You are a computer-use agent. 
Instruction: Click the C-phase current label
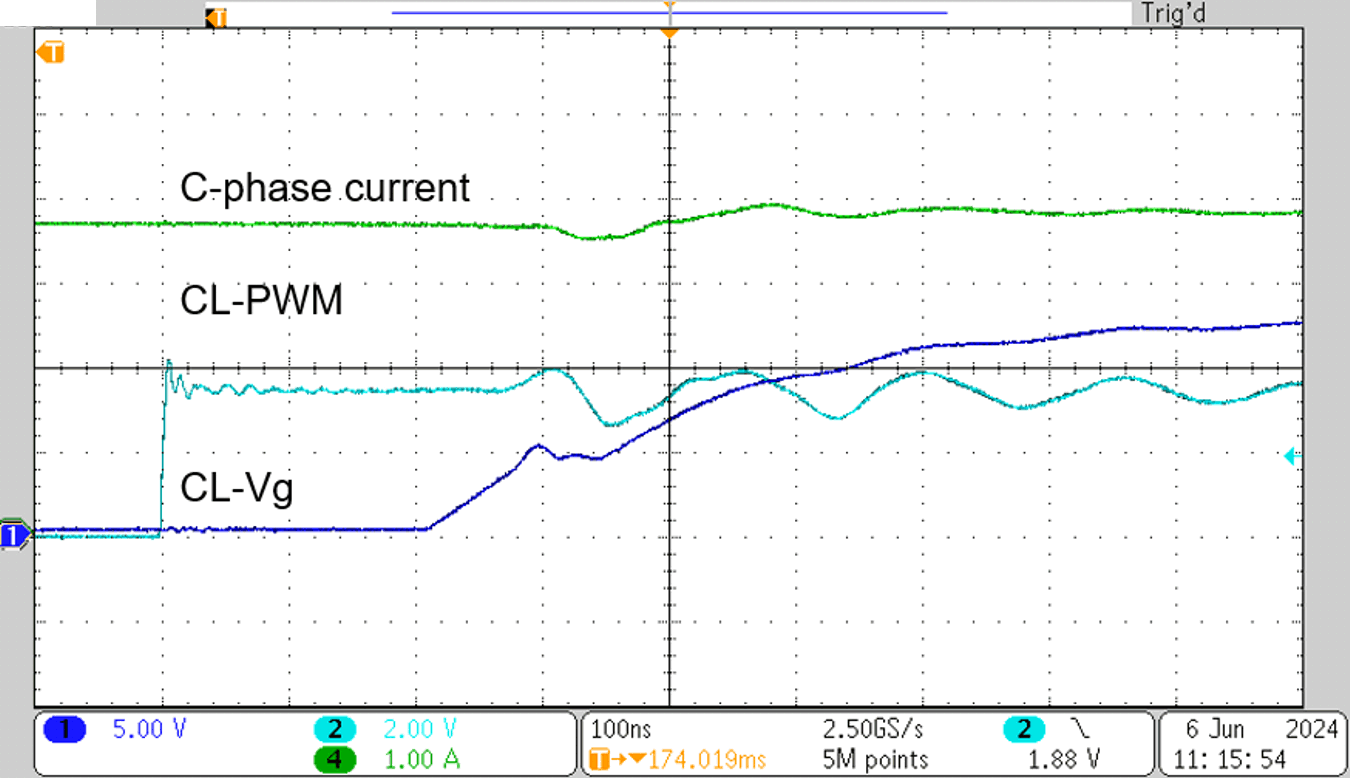click(x=324, y=187)
